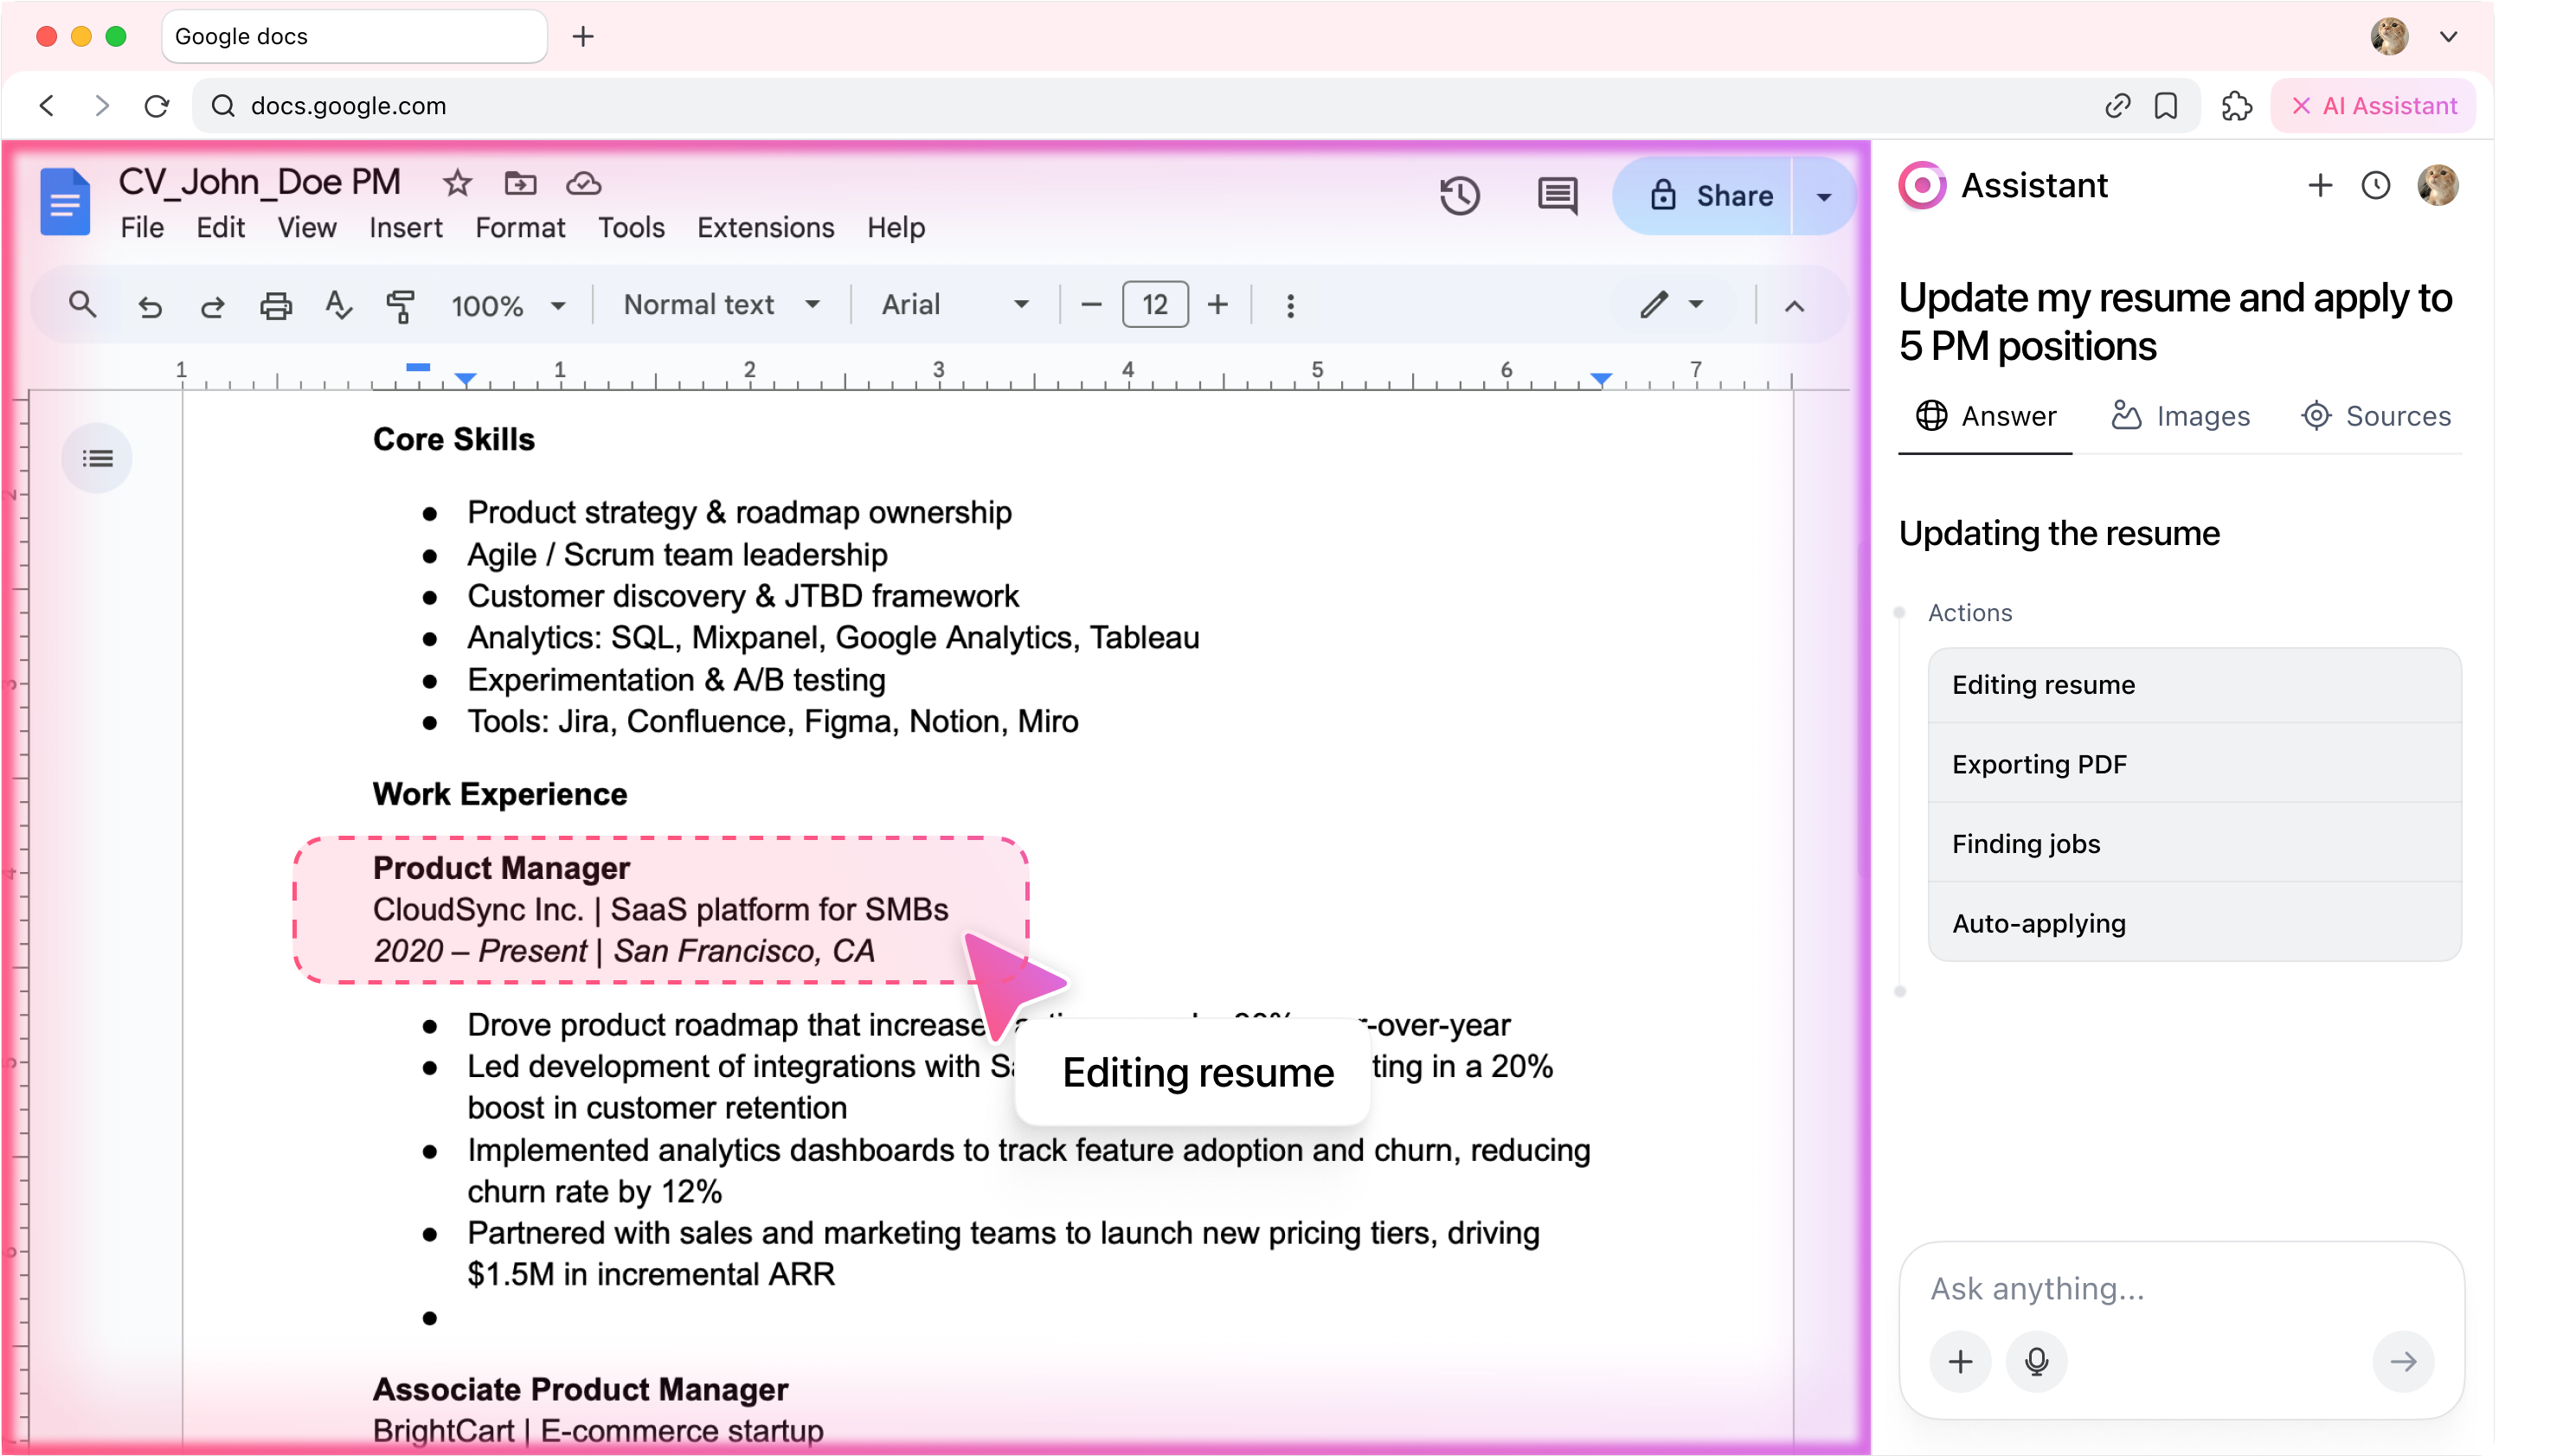Open a new browser tab
2563x1456 pixels.
583,37
